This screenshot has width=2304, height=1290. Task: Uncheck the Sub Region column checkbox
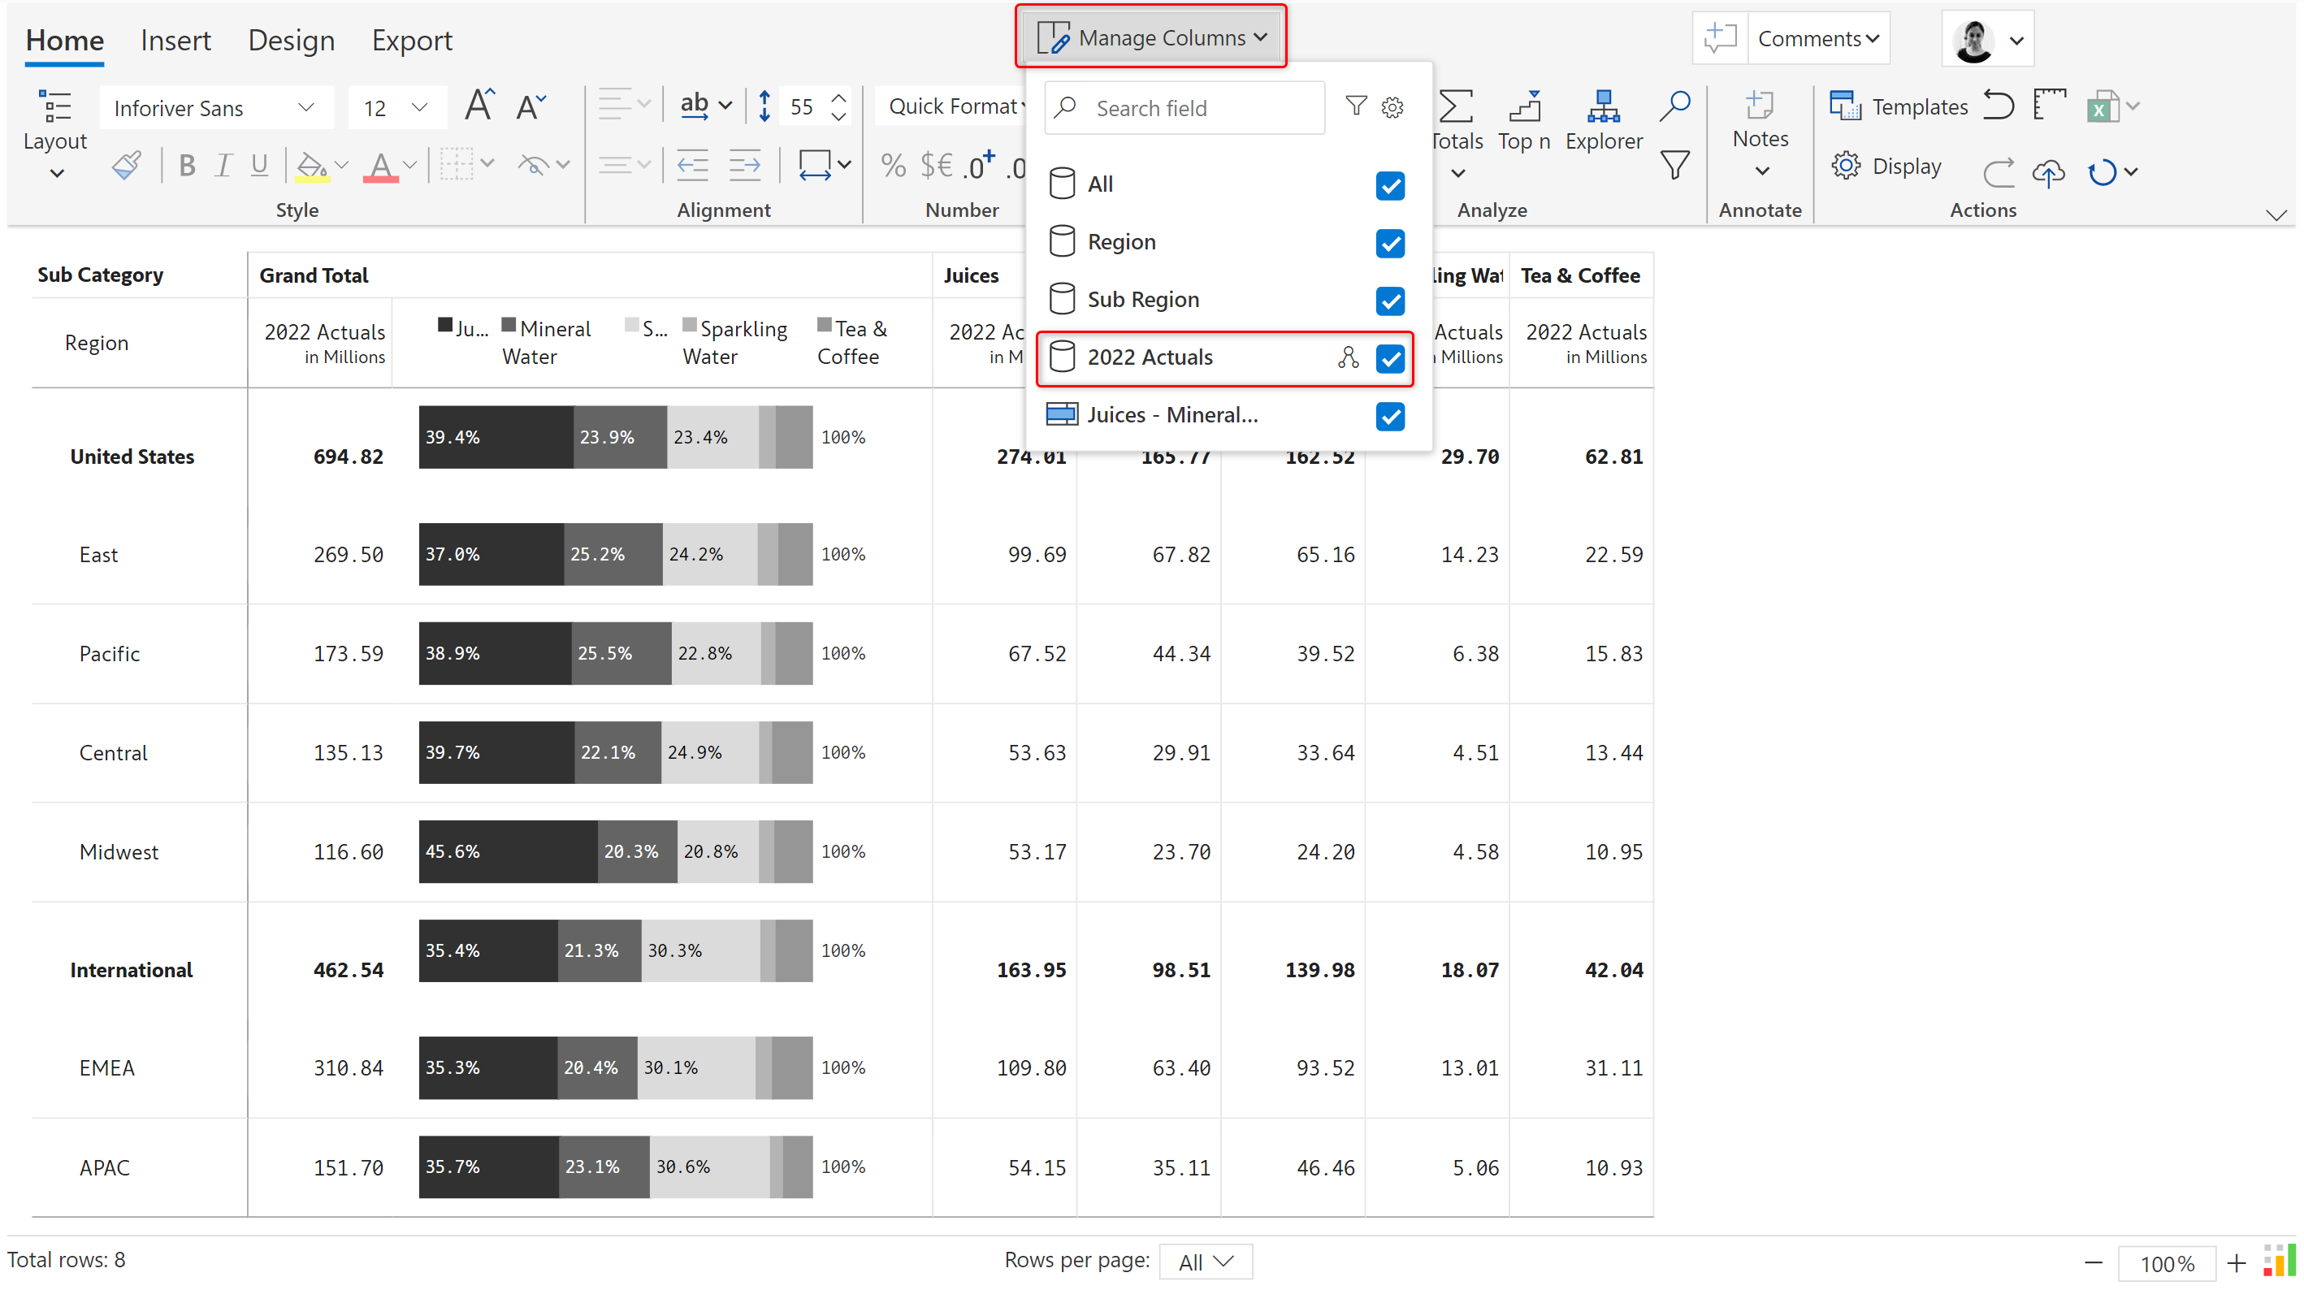click(1389, 300)
